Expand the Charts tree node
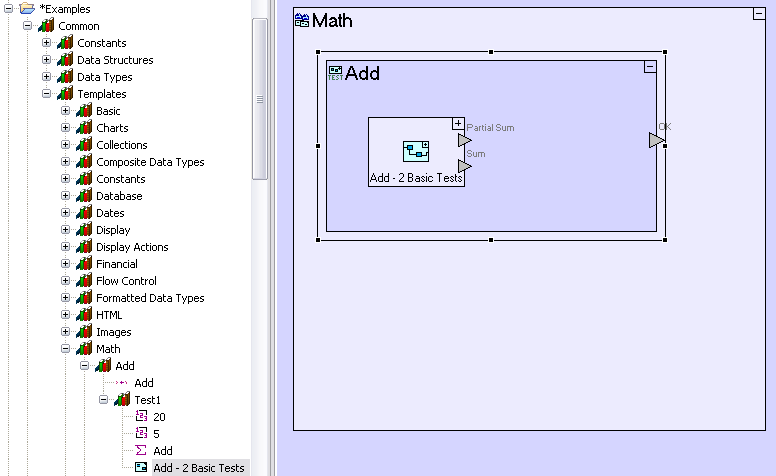The height and width of the screenshot is (476, 776). pos(65,128)
